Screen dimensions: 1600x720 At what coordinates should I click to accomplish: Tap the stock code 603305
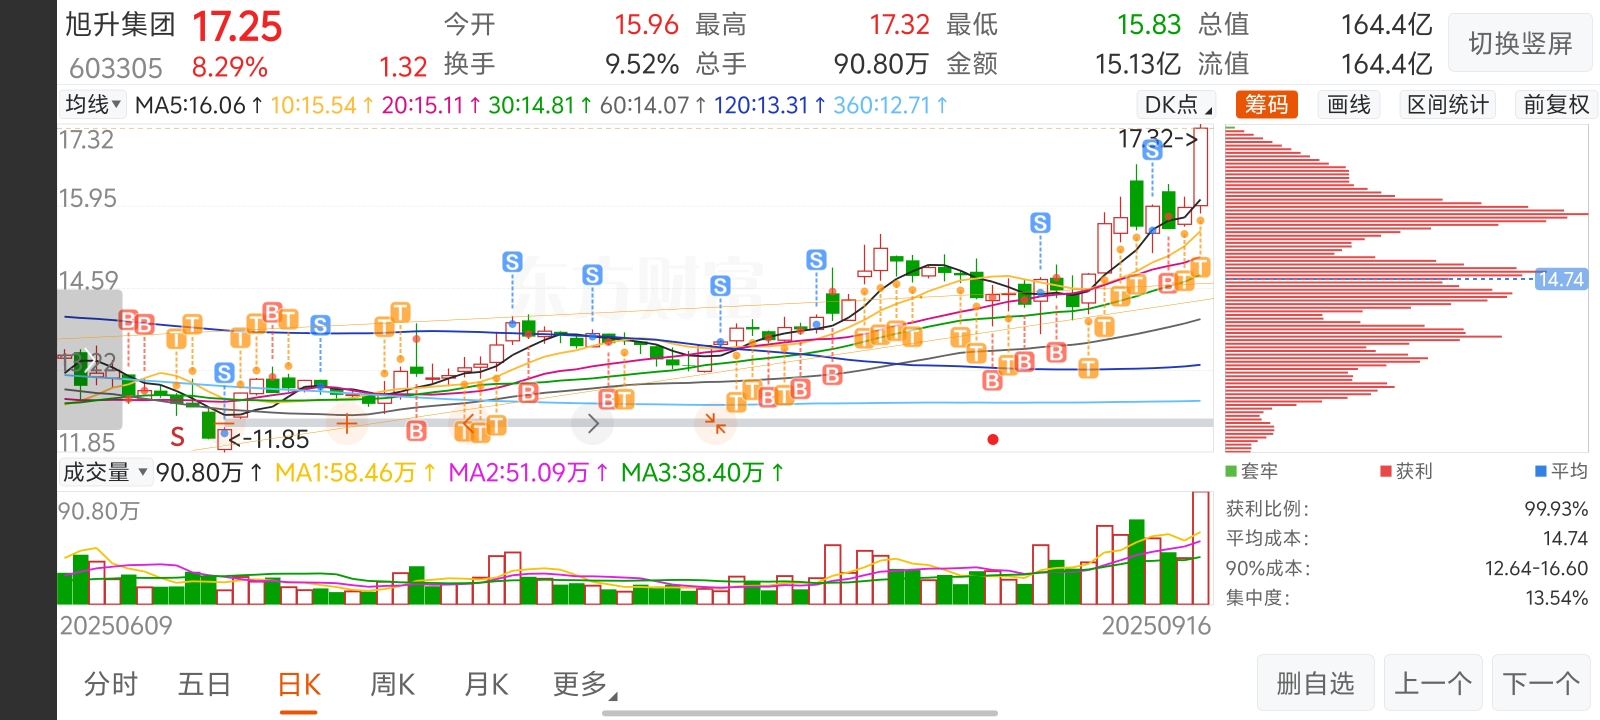click(x=116, y=68)
